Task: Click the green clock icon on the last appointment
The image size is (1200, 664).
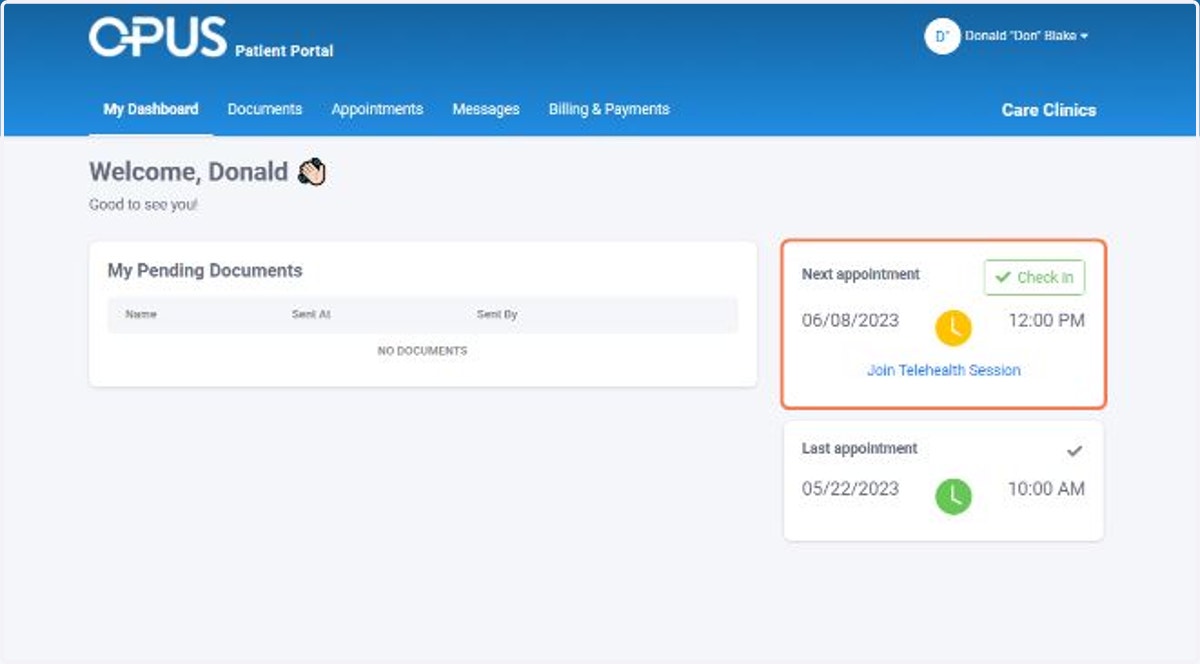Action: [x=953, y=496]
